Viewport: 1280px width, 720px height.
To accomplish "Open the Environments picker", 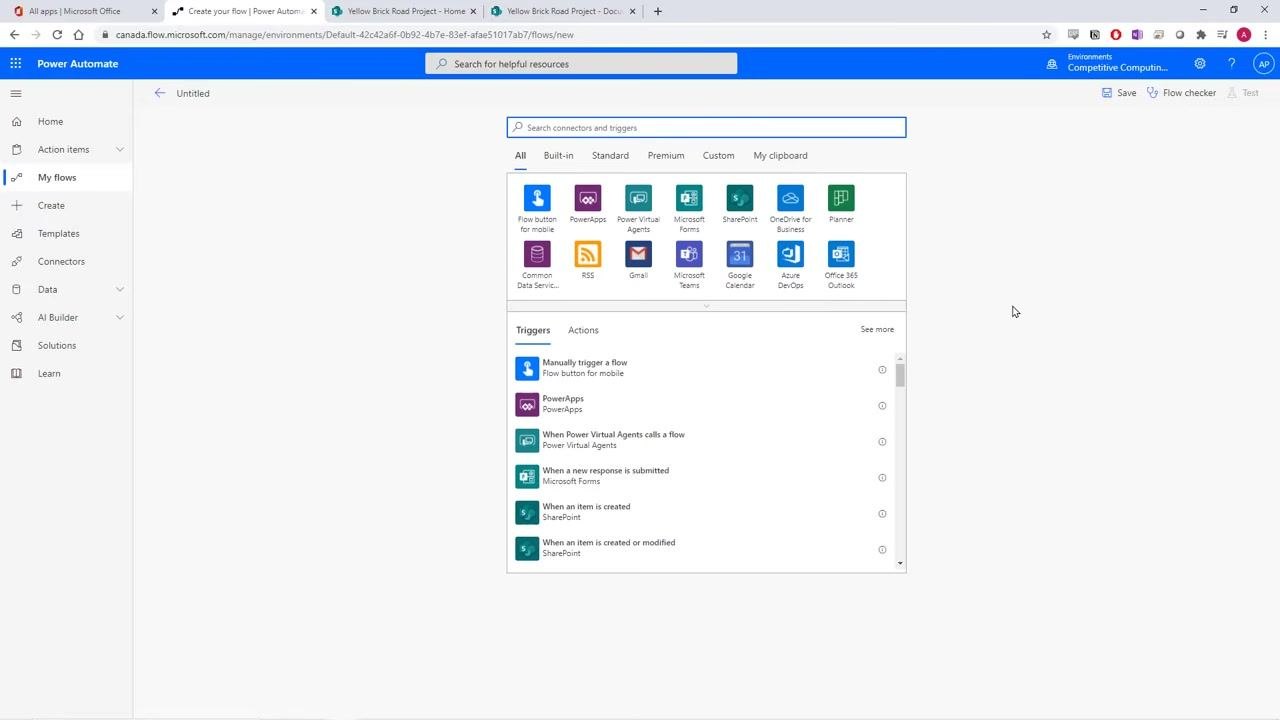I will click(1108, 63).
